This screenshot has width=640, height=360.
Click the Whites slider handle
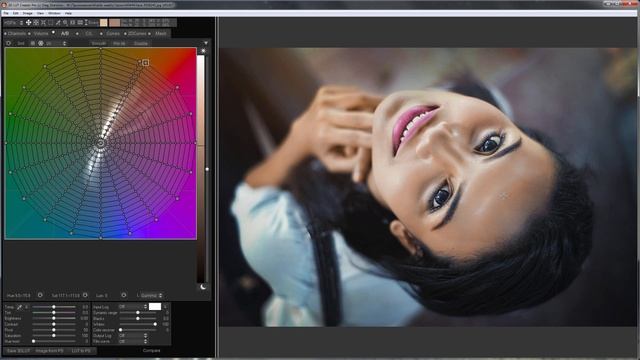tap(155, 324)
